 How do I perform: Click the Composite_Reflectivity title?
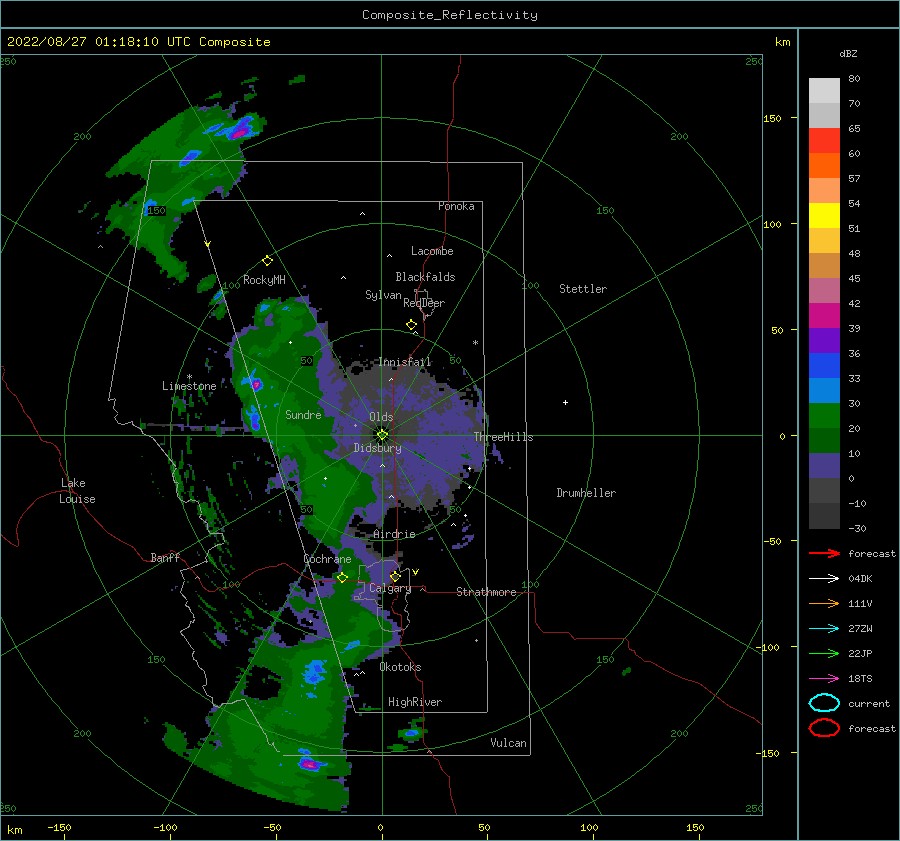click(450, 15)
